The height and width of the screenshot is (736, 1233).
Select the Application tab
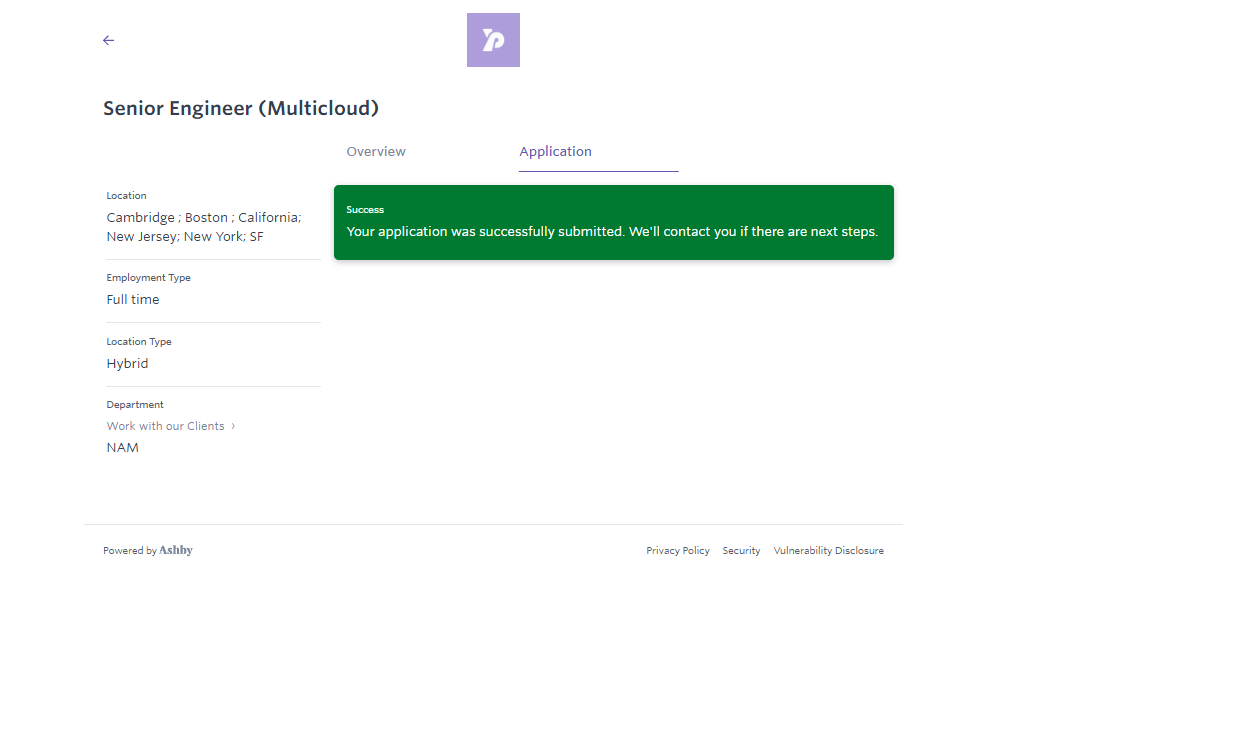555,152
